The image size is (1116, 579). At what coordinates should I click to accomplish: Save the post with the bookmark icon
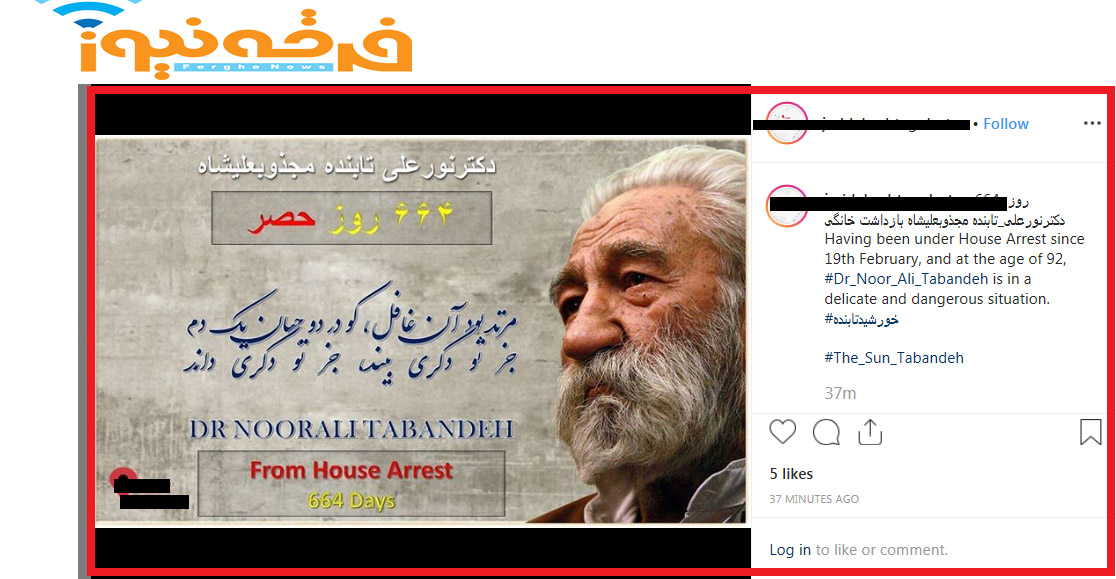(1090, 432)
